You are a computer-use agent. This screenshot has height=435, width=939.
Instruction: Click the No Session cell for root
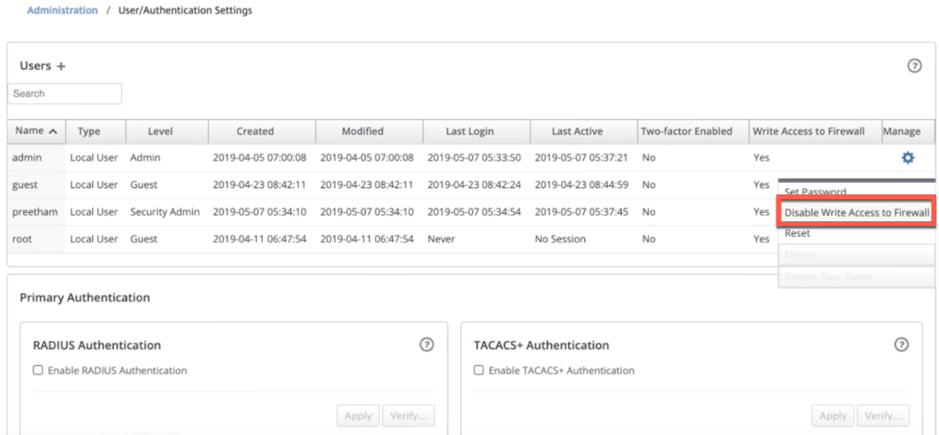(x=561, y=239)
